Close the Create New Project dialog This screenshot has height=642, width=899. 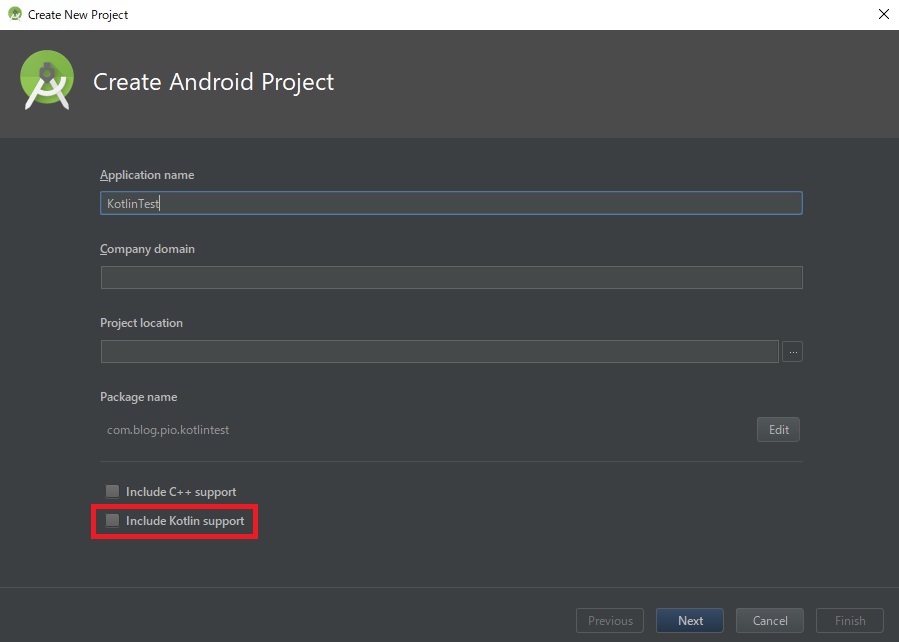coord(884,14)
